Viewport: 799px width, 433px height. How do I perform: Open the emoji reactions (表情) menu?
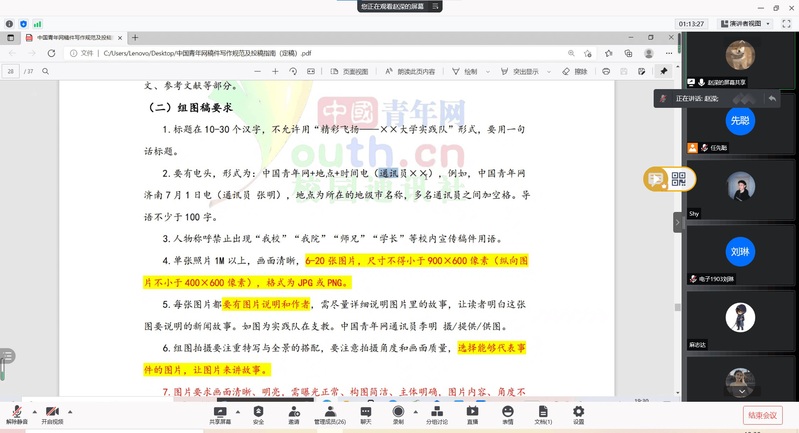[x=508, y=415]
